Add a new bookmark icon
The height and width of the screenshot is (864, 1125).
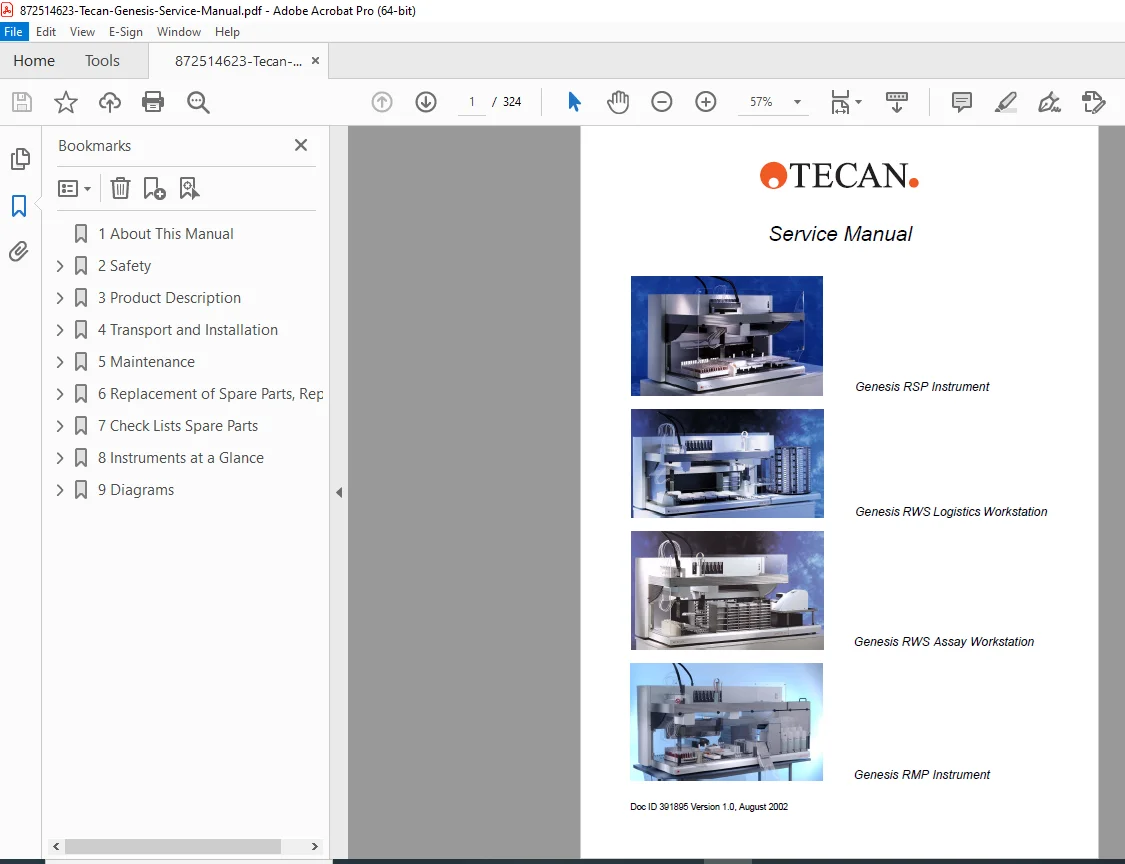154,189
